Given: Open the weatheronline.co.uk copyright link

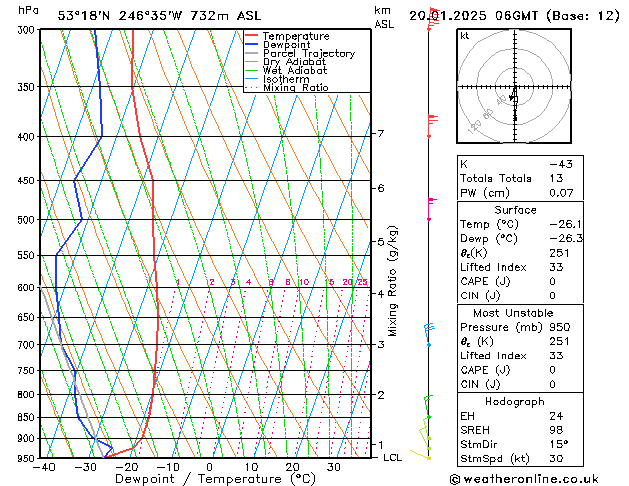Looking at the screenshot, I should pyautogui.click(x=536, y=478).
